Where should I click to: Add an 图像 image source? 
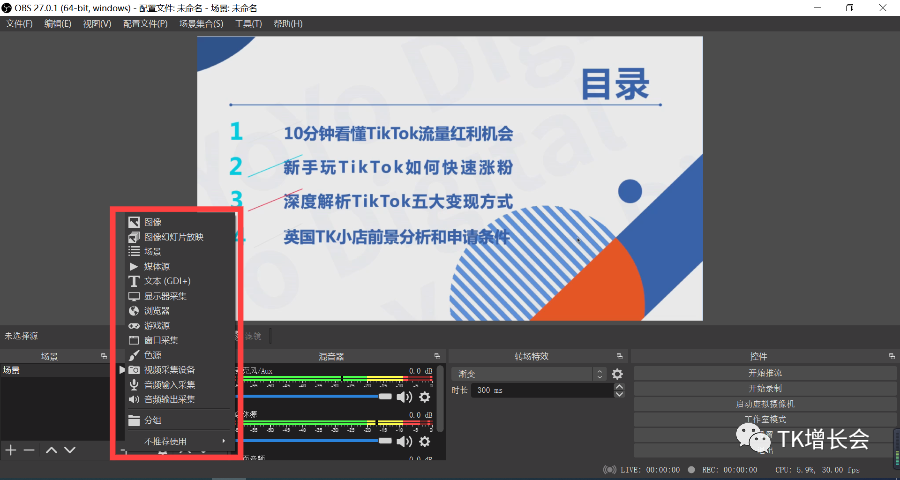click(x=179, y=222)
